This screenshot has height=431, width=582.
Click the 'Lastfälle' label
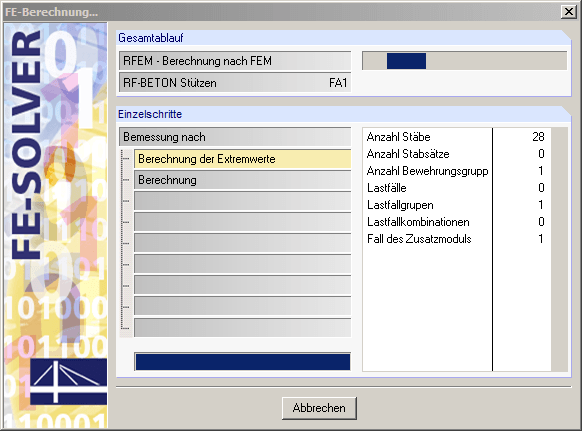(x=386, y=188)
